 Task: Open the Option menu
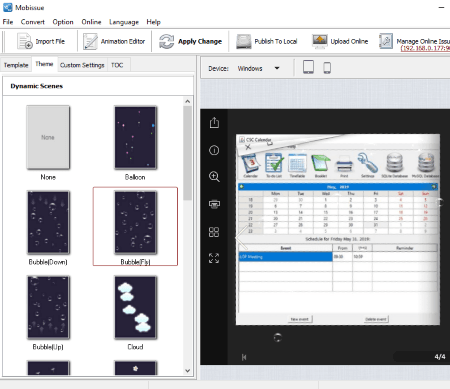[63, 22]
